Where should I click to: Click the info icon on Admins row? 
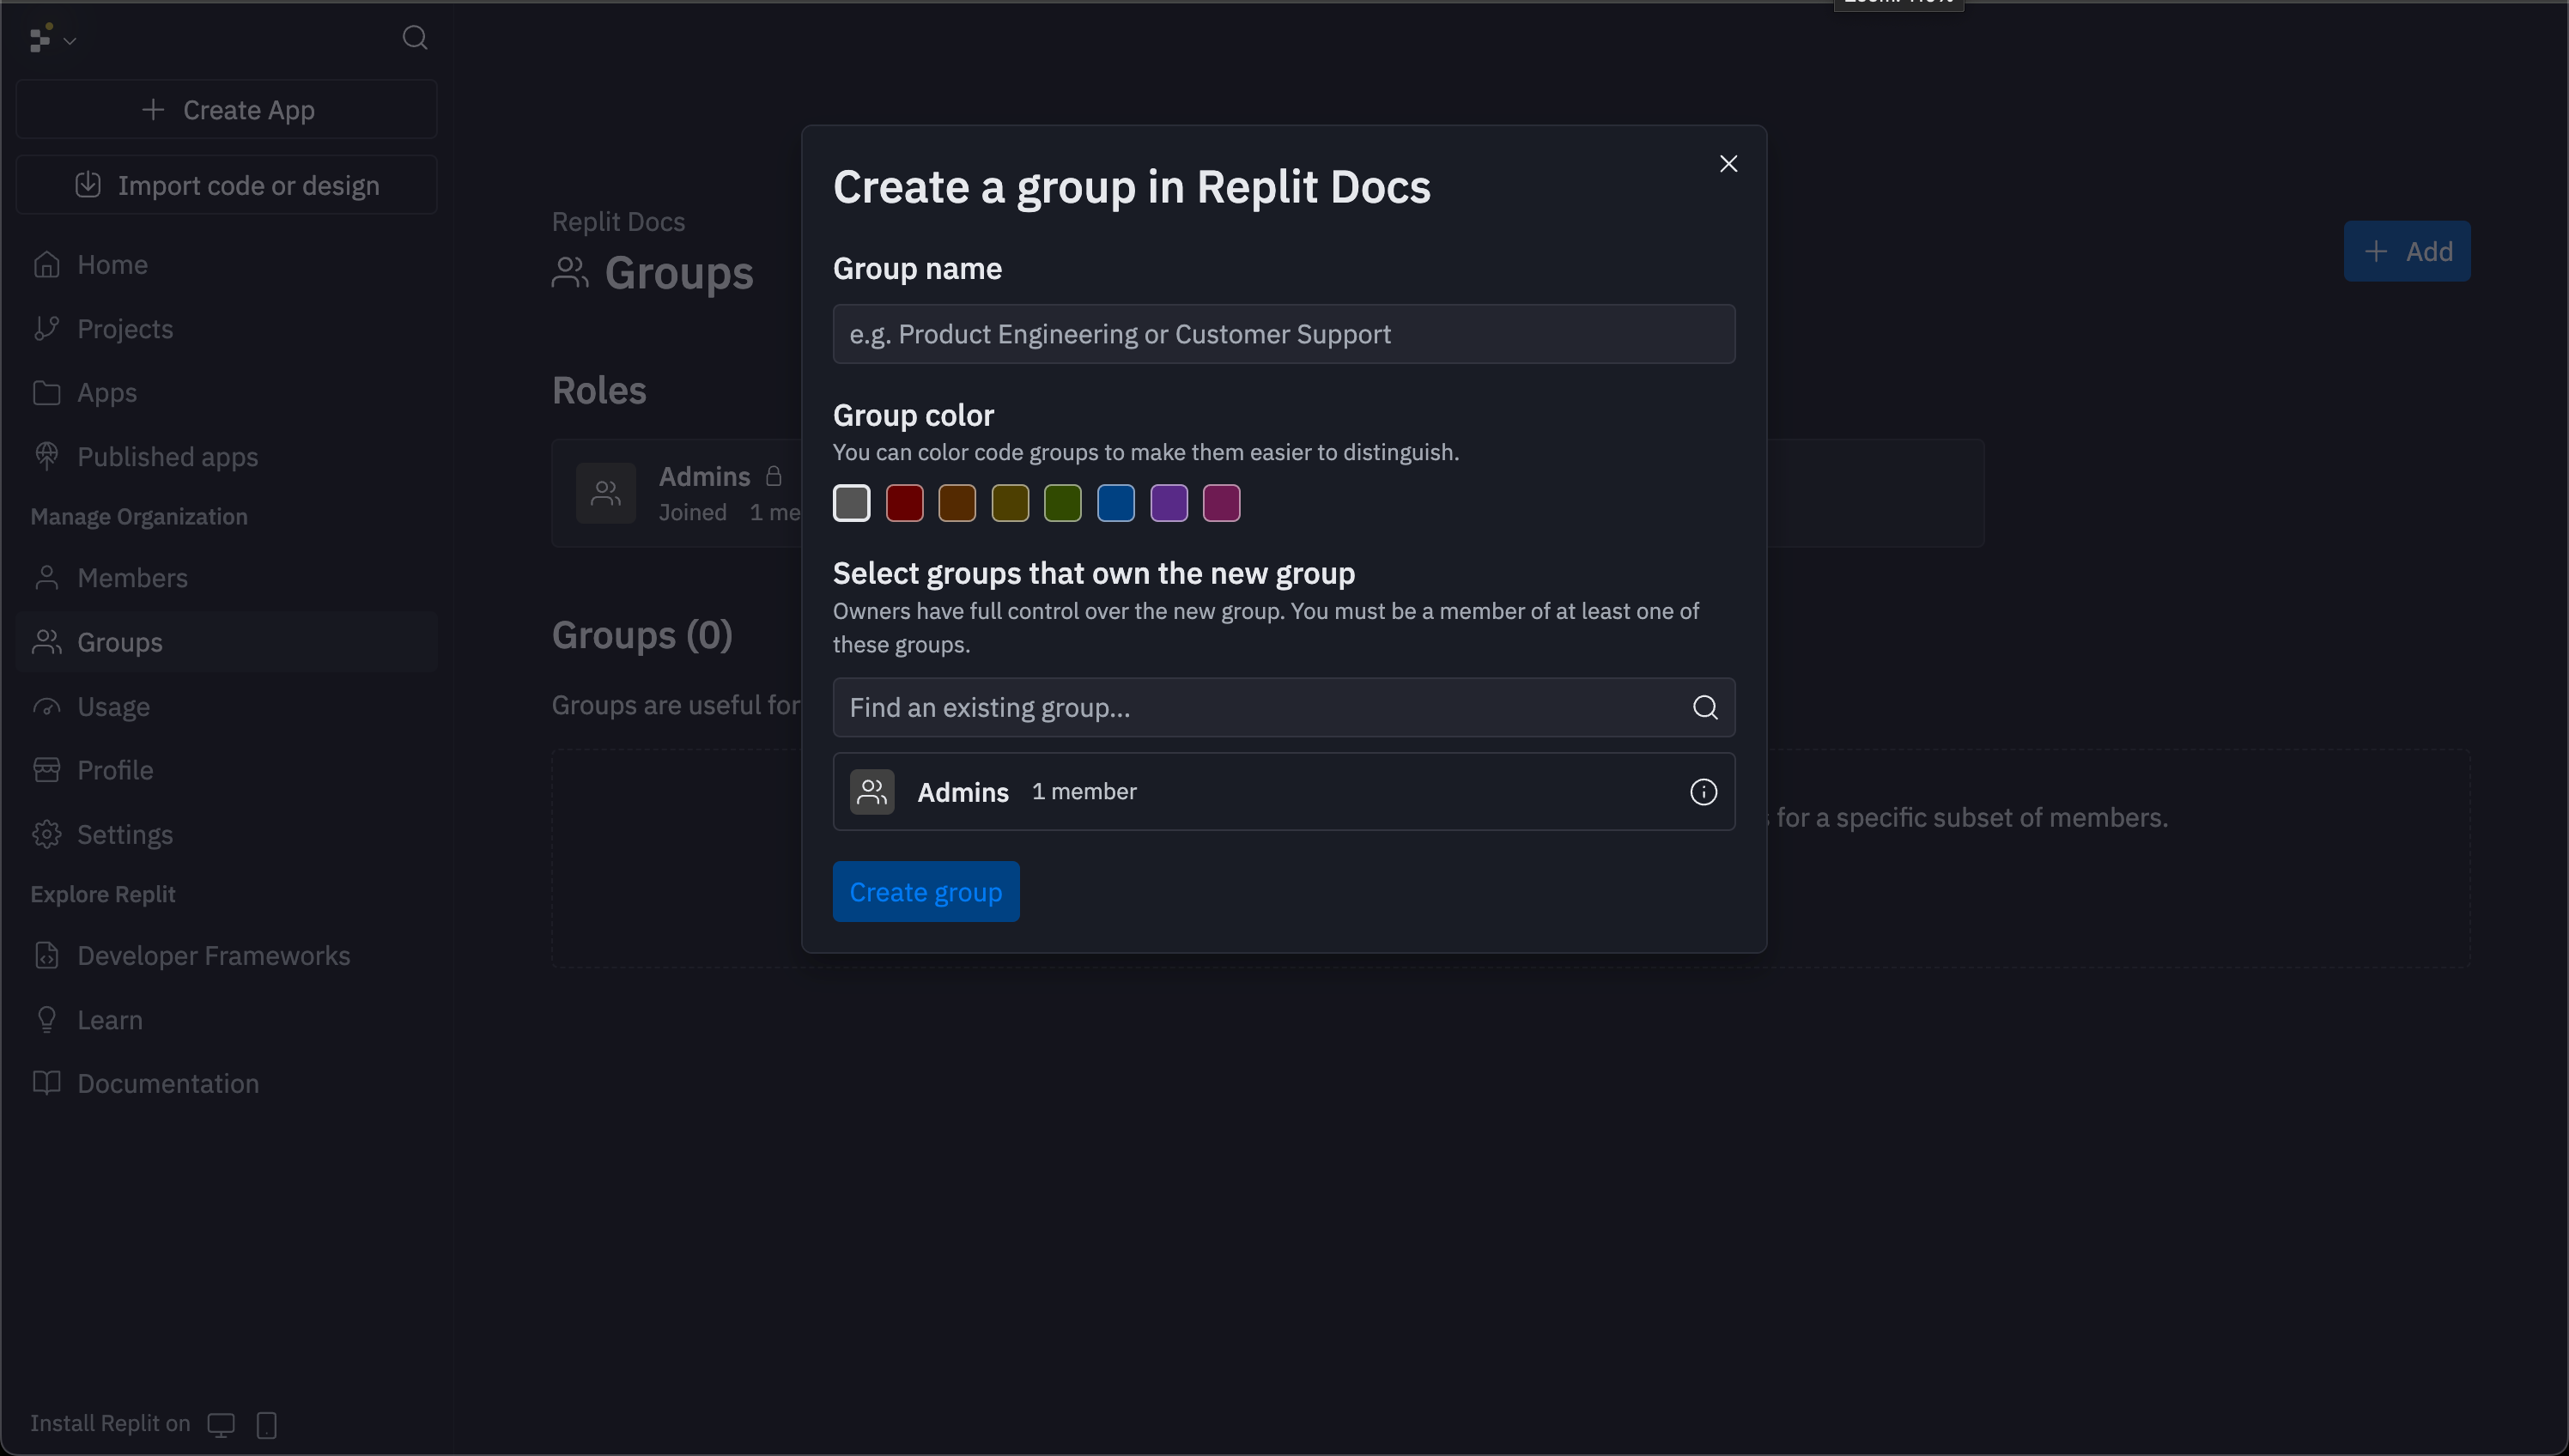pos(1703,792)
